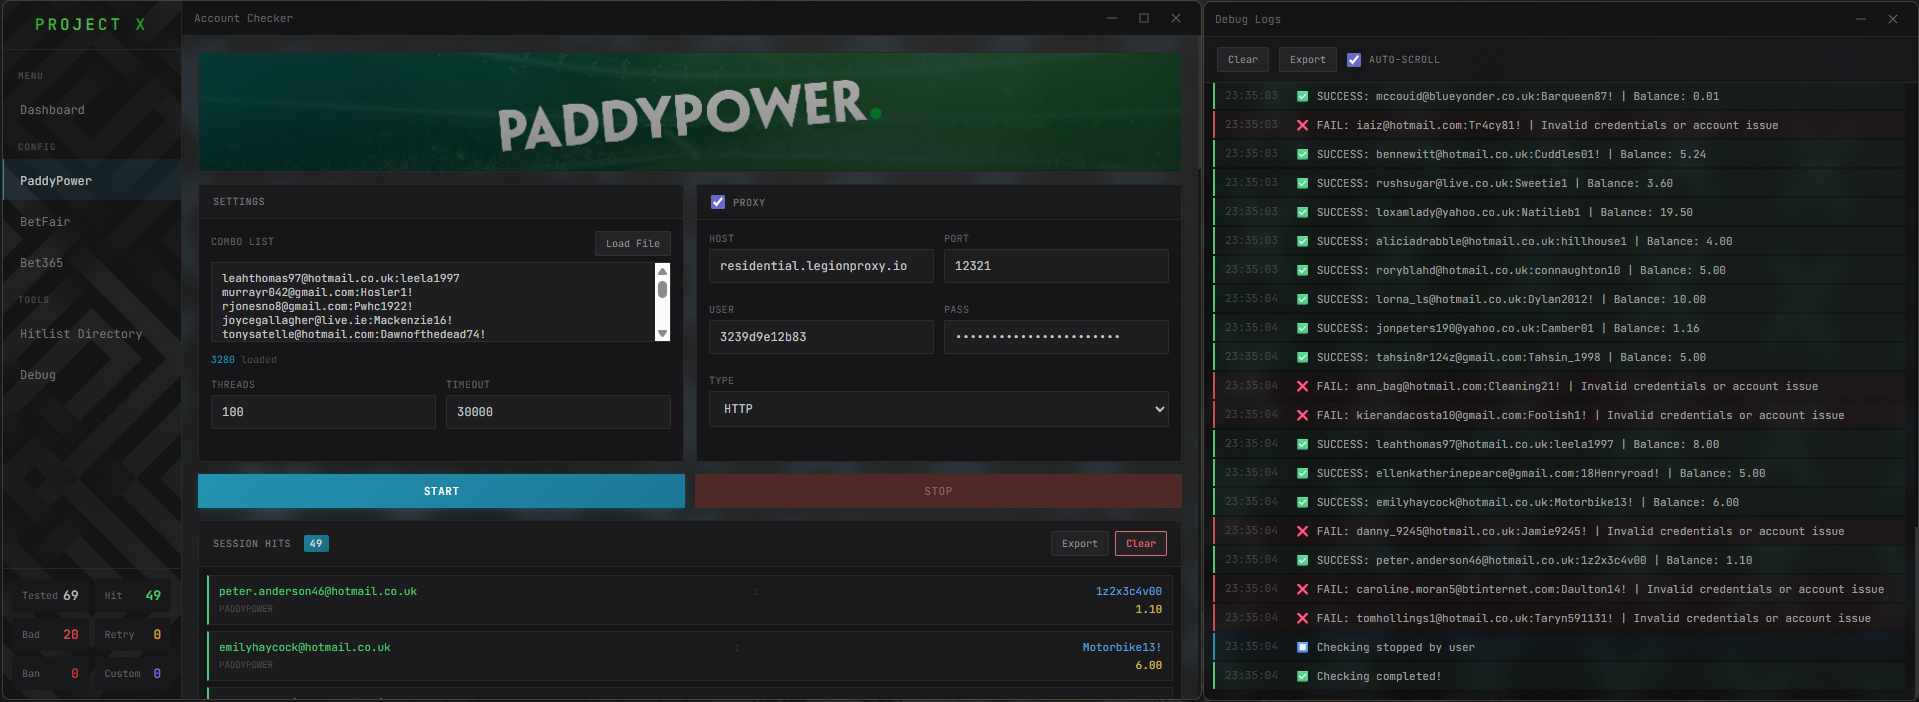Click the session hits count badge 49

[316, 544]
